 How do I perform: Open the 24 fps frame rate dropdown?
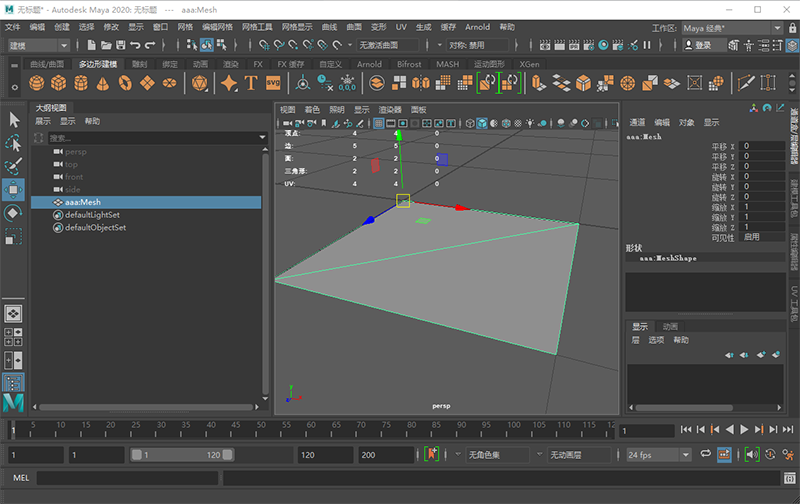pos(658,455)
